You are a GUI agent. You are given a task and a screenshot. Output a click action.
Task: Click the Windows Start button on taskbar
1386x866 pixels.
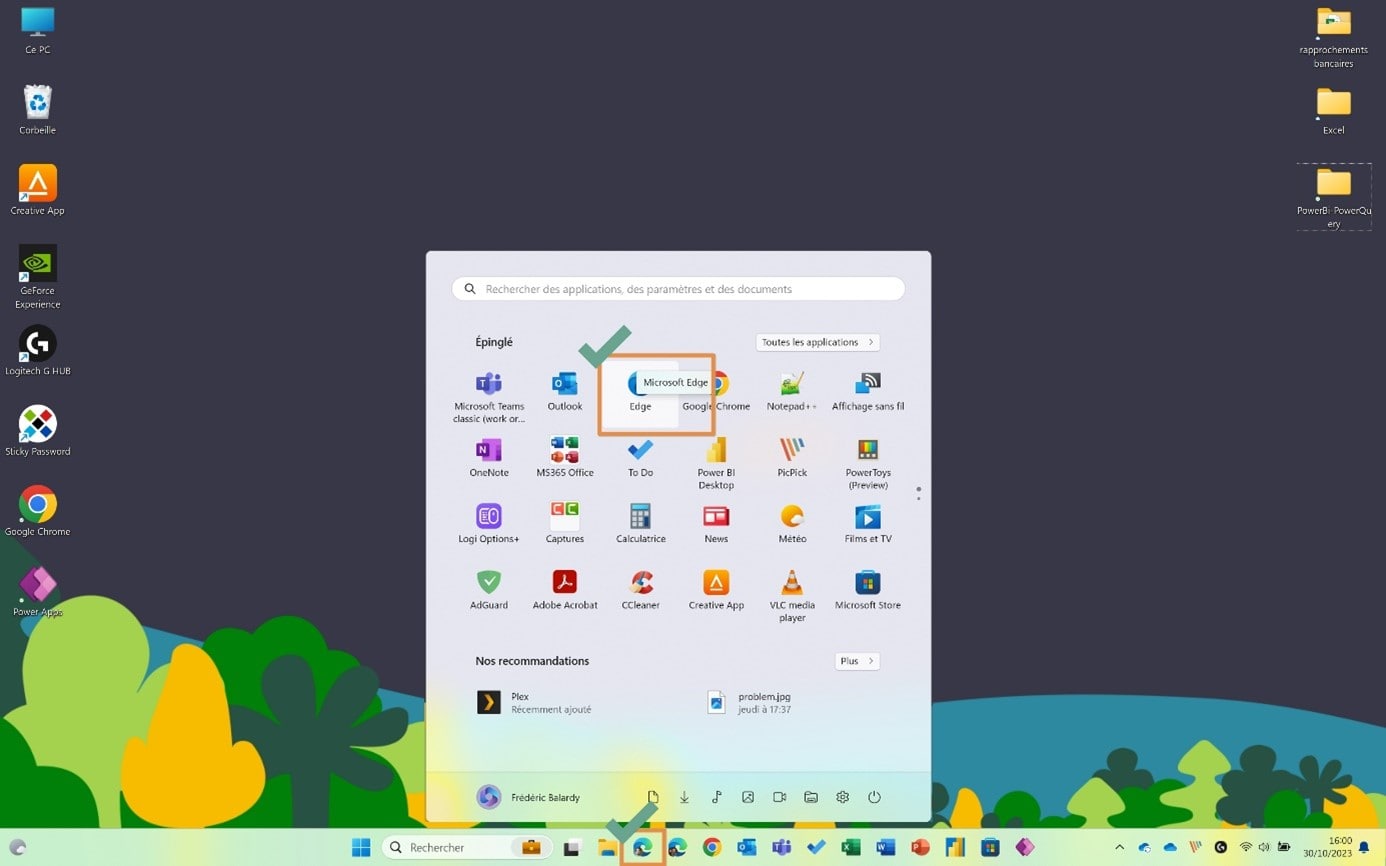(361, 847)
